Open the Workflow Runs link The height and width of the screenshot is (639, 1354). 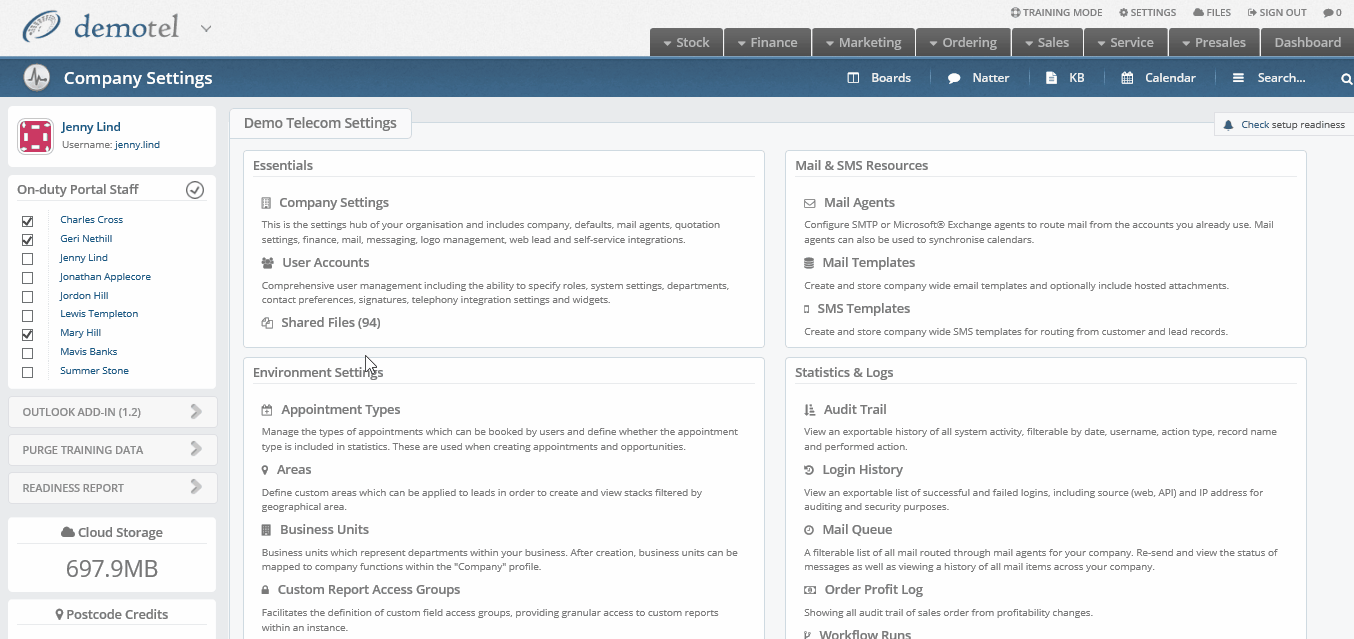click(x=865, y=634)
